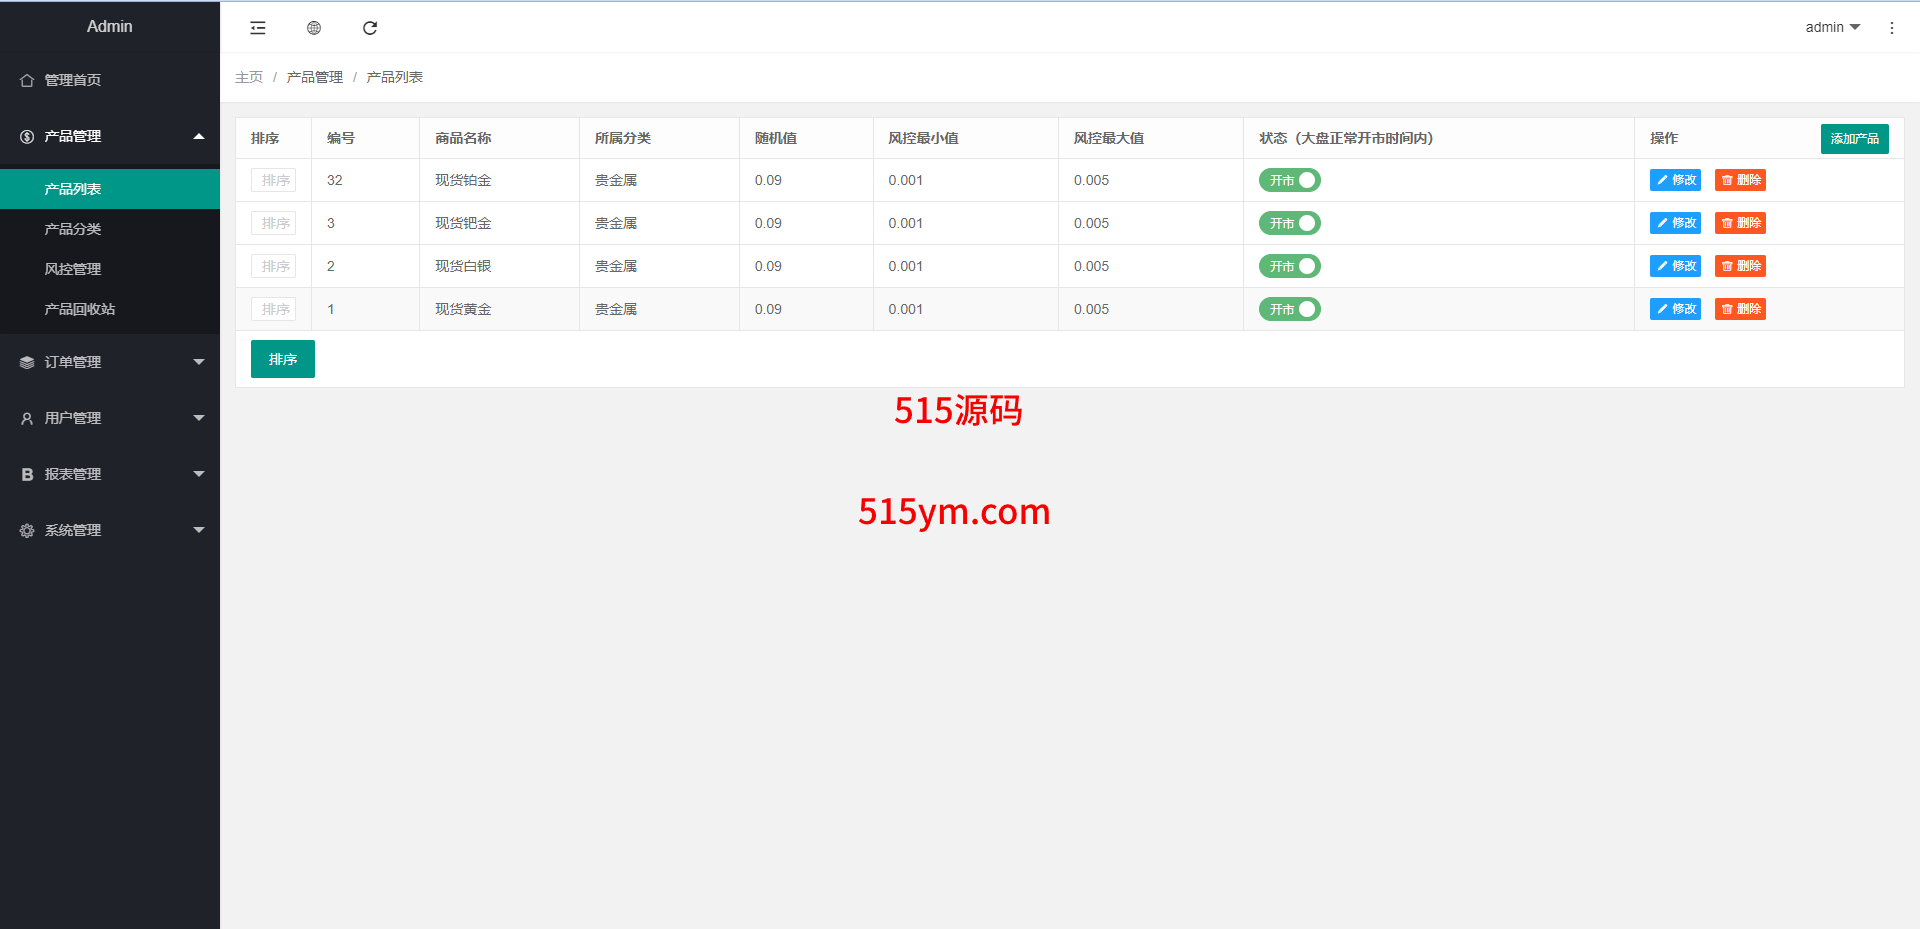Expand the 报表管理 menu arrow
This screenshot has width=1920, height=929.
[x=198, y=474]
